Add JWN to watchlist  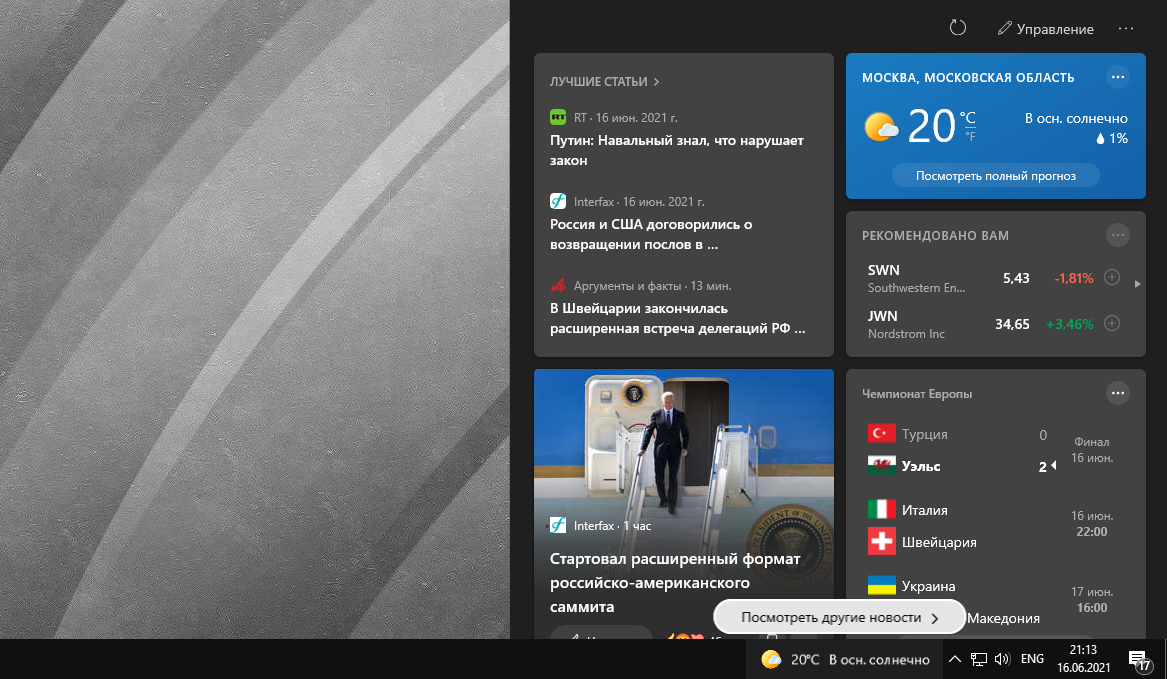[x=1112, y=323]
